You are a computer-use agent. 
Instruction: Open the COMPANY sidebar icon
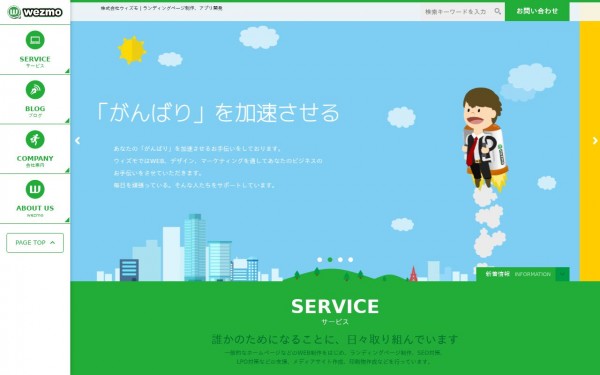click(x=35, y=139)
